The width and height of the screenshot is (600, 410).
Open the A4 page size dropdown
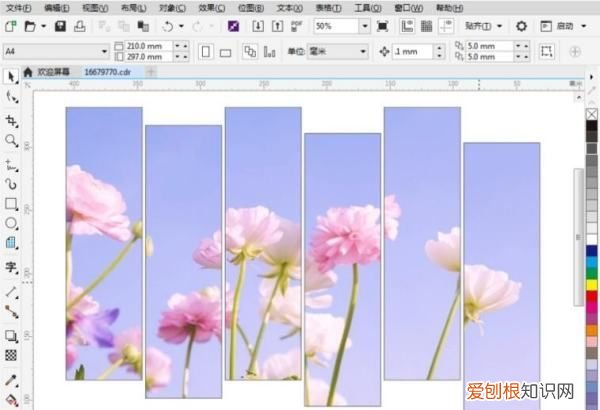104,51
